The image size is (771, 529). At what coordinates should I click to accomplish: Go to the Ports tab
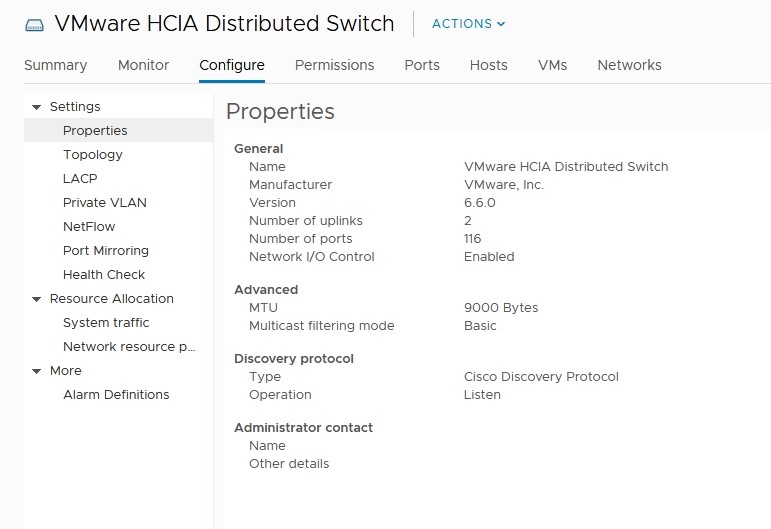point(422,65)
